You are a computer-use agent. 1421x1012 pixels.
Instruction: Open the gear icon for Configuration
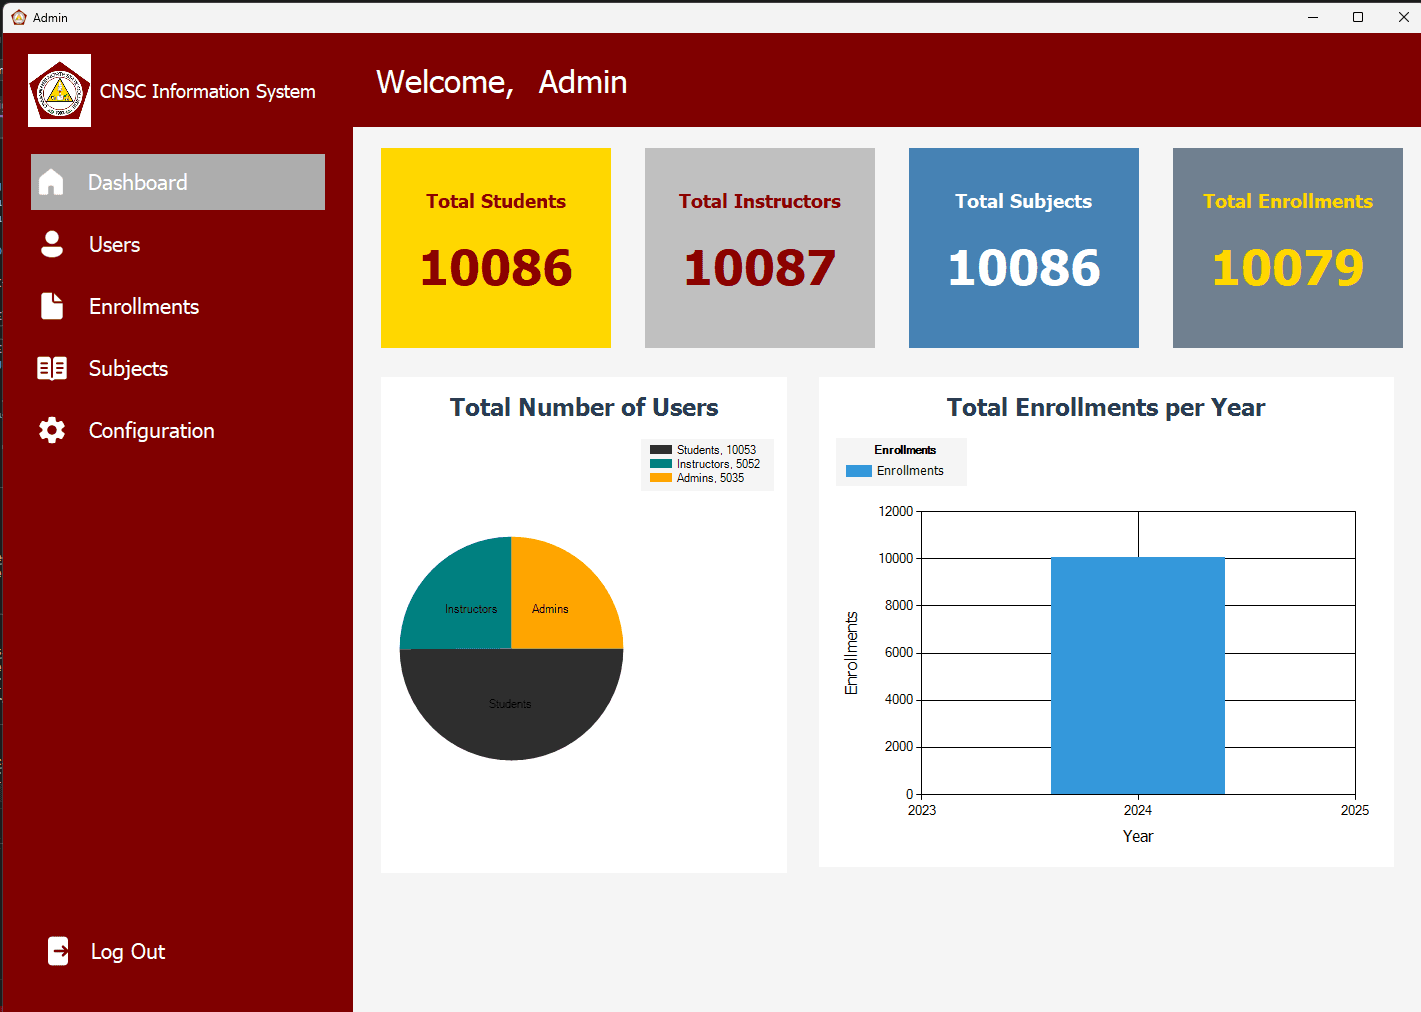click(52, 430)
